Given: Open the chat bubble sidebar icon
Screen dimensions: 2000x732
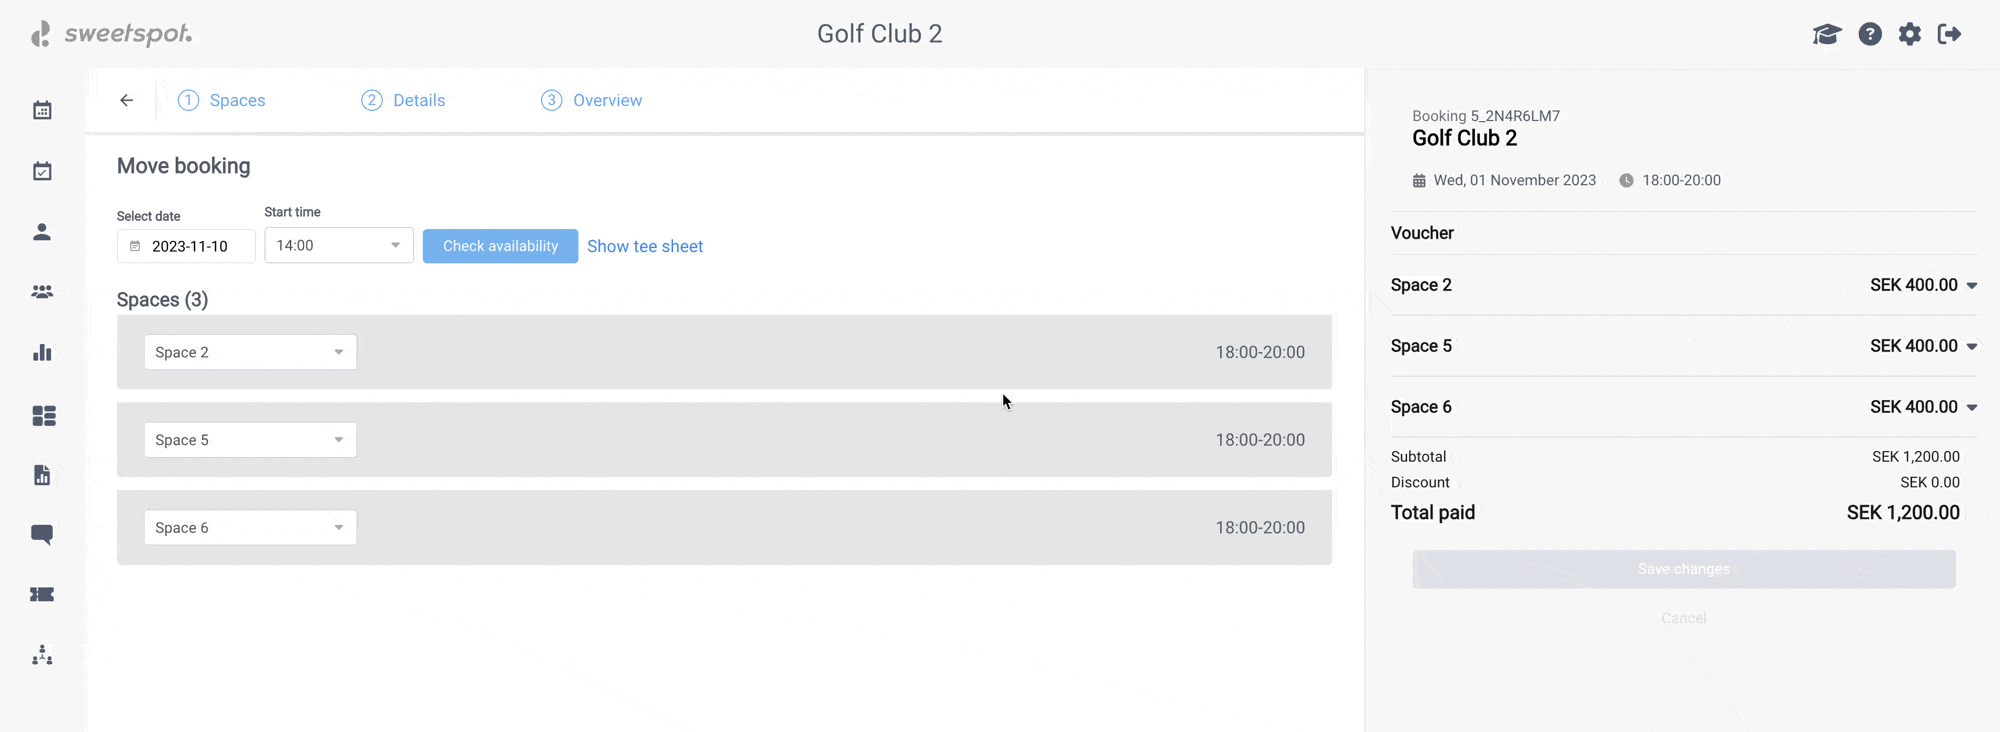Looking at the screenshot, I should [x=42, y=534].
